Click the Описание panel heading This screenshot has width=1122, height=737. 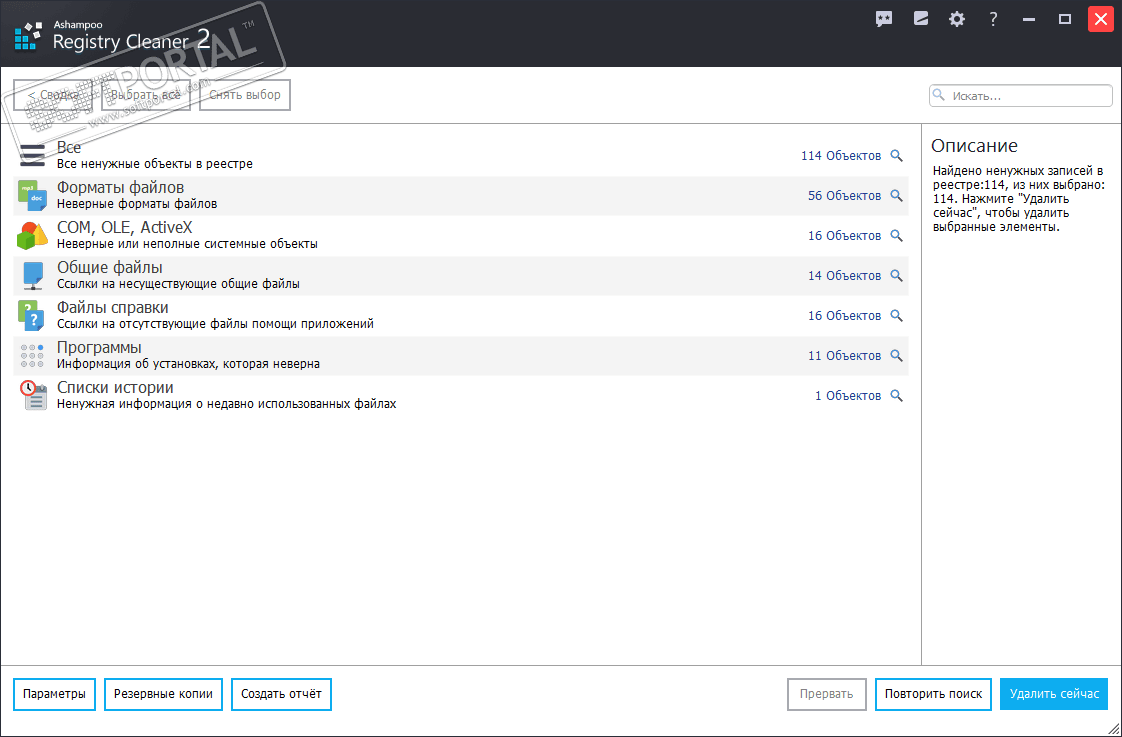point(974,146)
